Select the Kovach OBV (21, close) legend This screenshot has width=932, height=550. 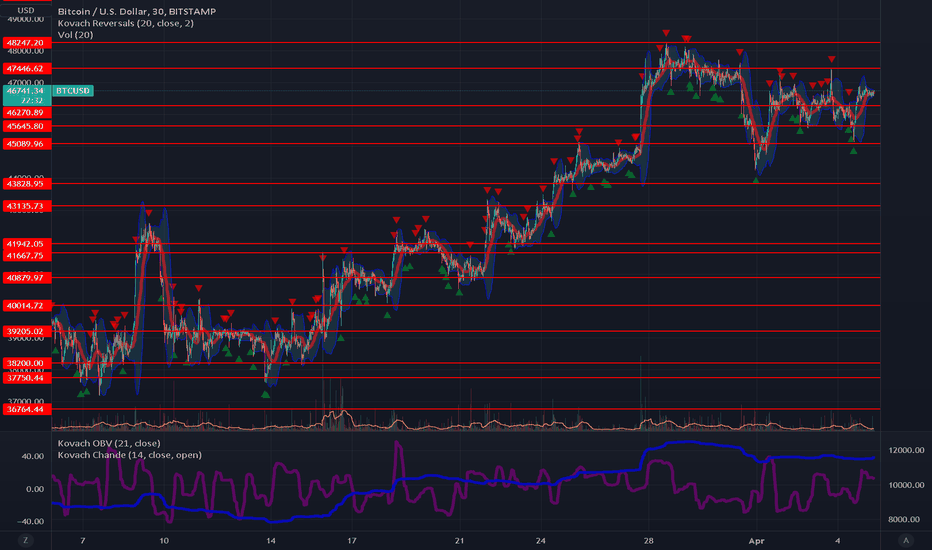pyautogui.click(x=109, y=443)
